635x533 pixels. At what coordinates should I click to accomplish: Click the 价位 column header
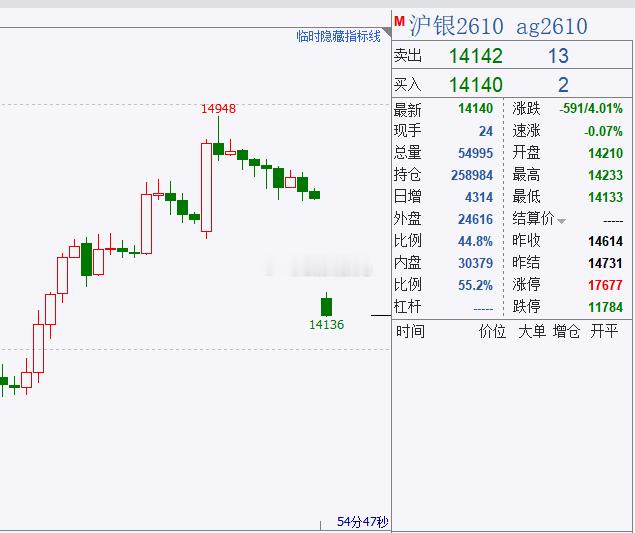click(x=492, y=331)
